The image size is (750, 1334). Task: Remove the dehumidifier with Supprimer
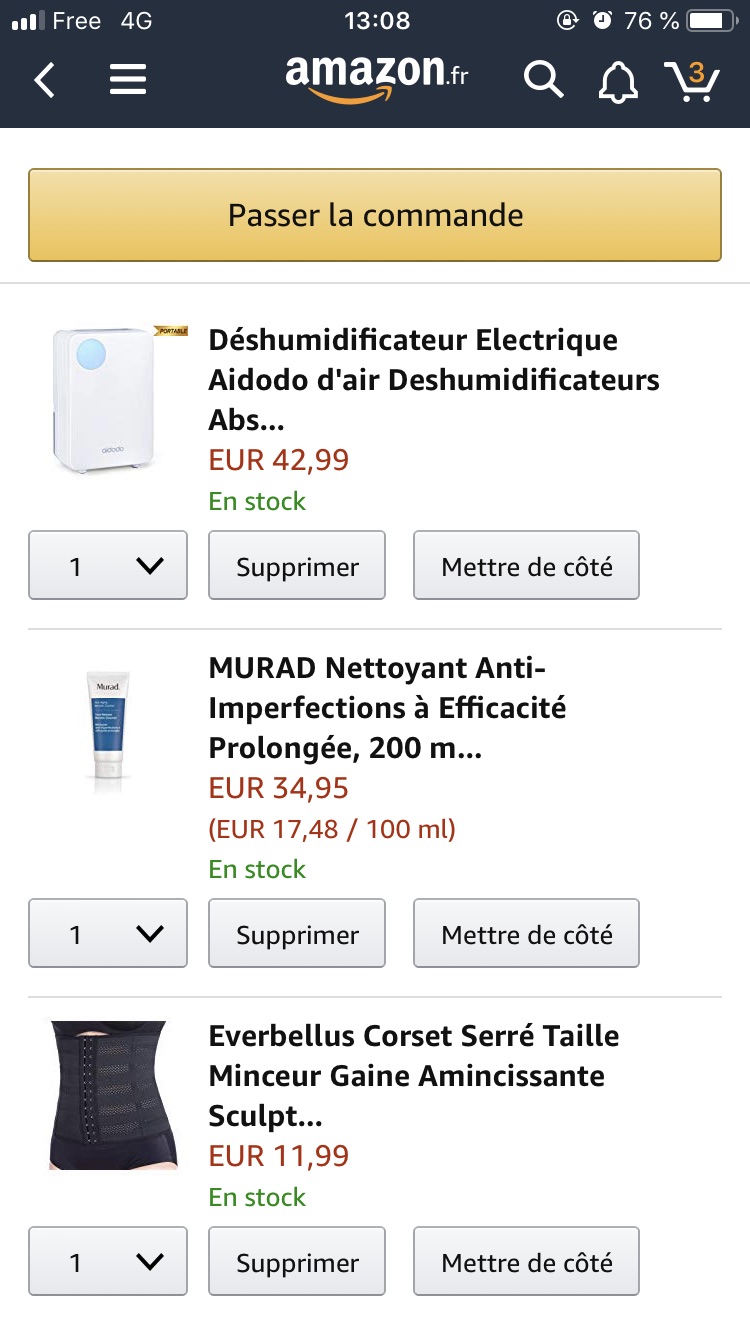point(297,565)
